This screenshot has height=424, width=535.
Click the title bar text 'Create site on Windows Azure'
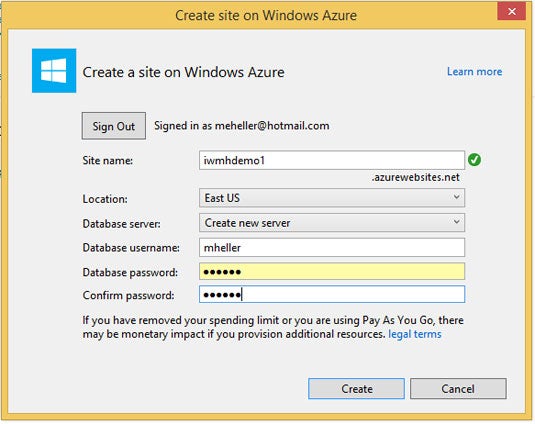(266, 15)
